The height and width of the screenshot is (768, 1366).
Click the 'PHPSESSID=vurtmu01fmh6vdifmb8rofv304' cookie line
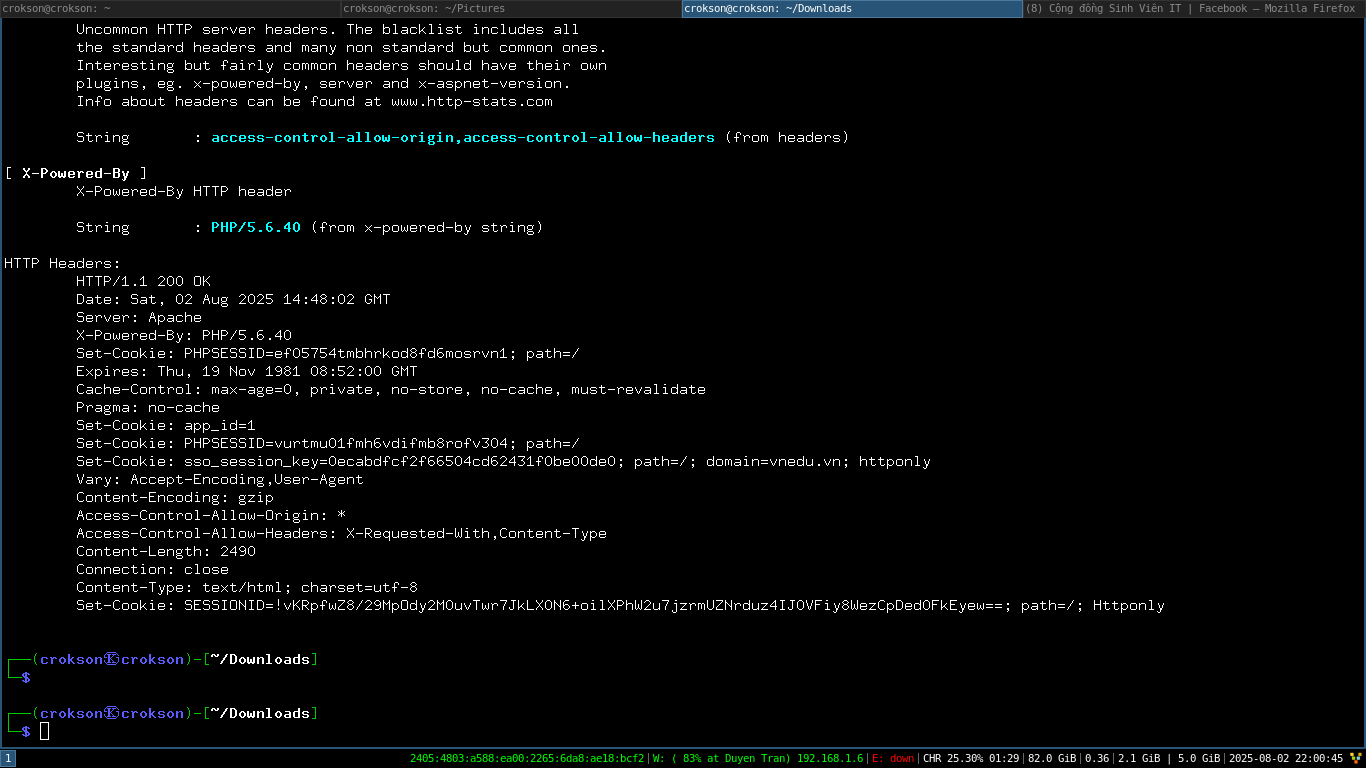[328, 443]
